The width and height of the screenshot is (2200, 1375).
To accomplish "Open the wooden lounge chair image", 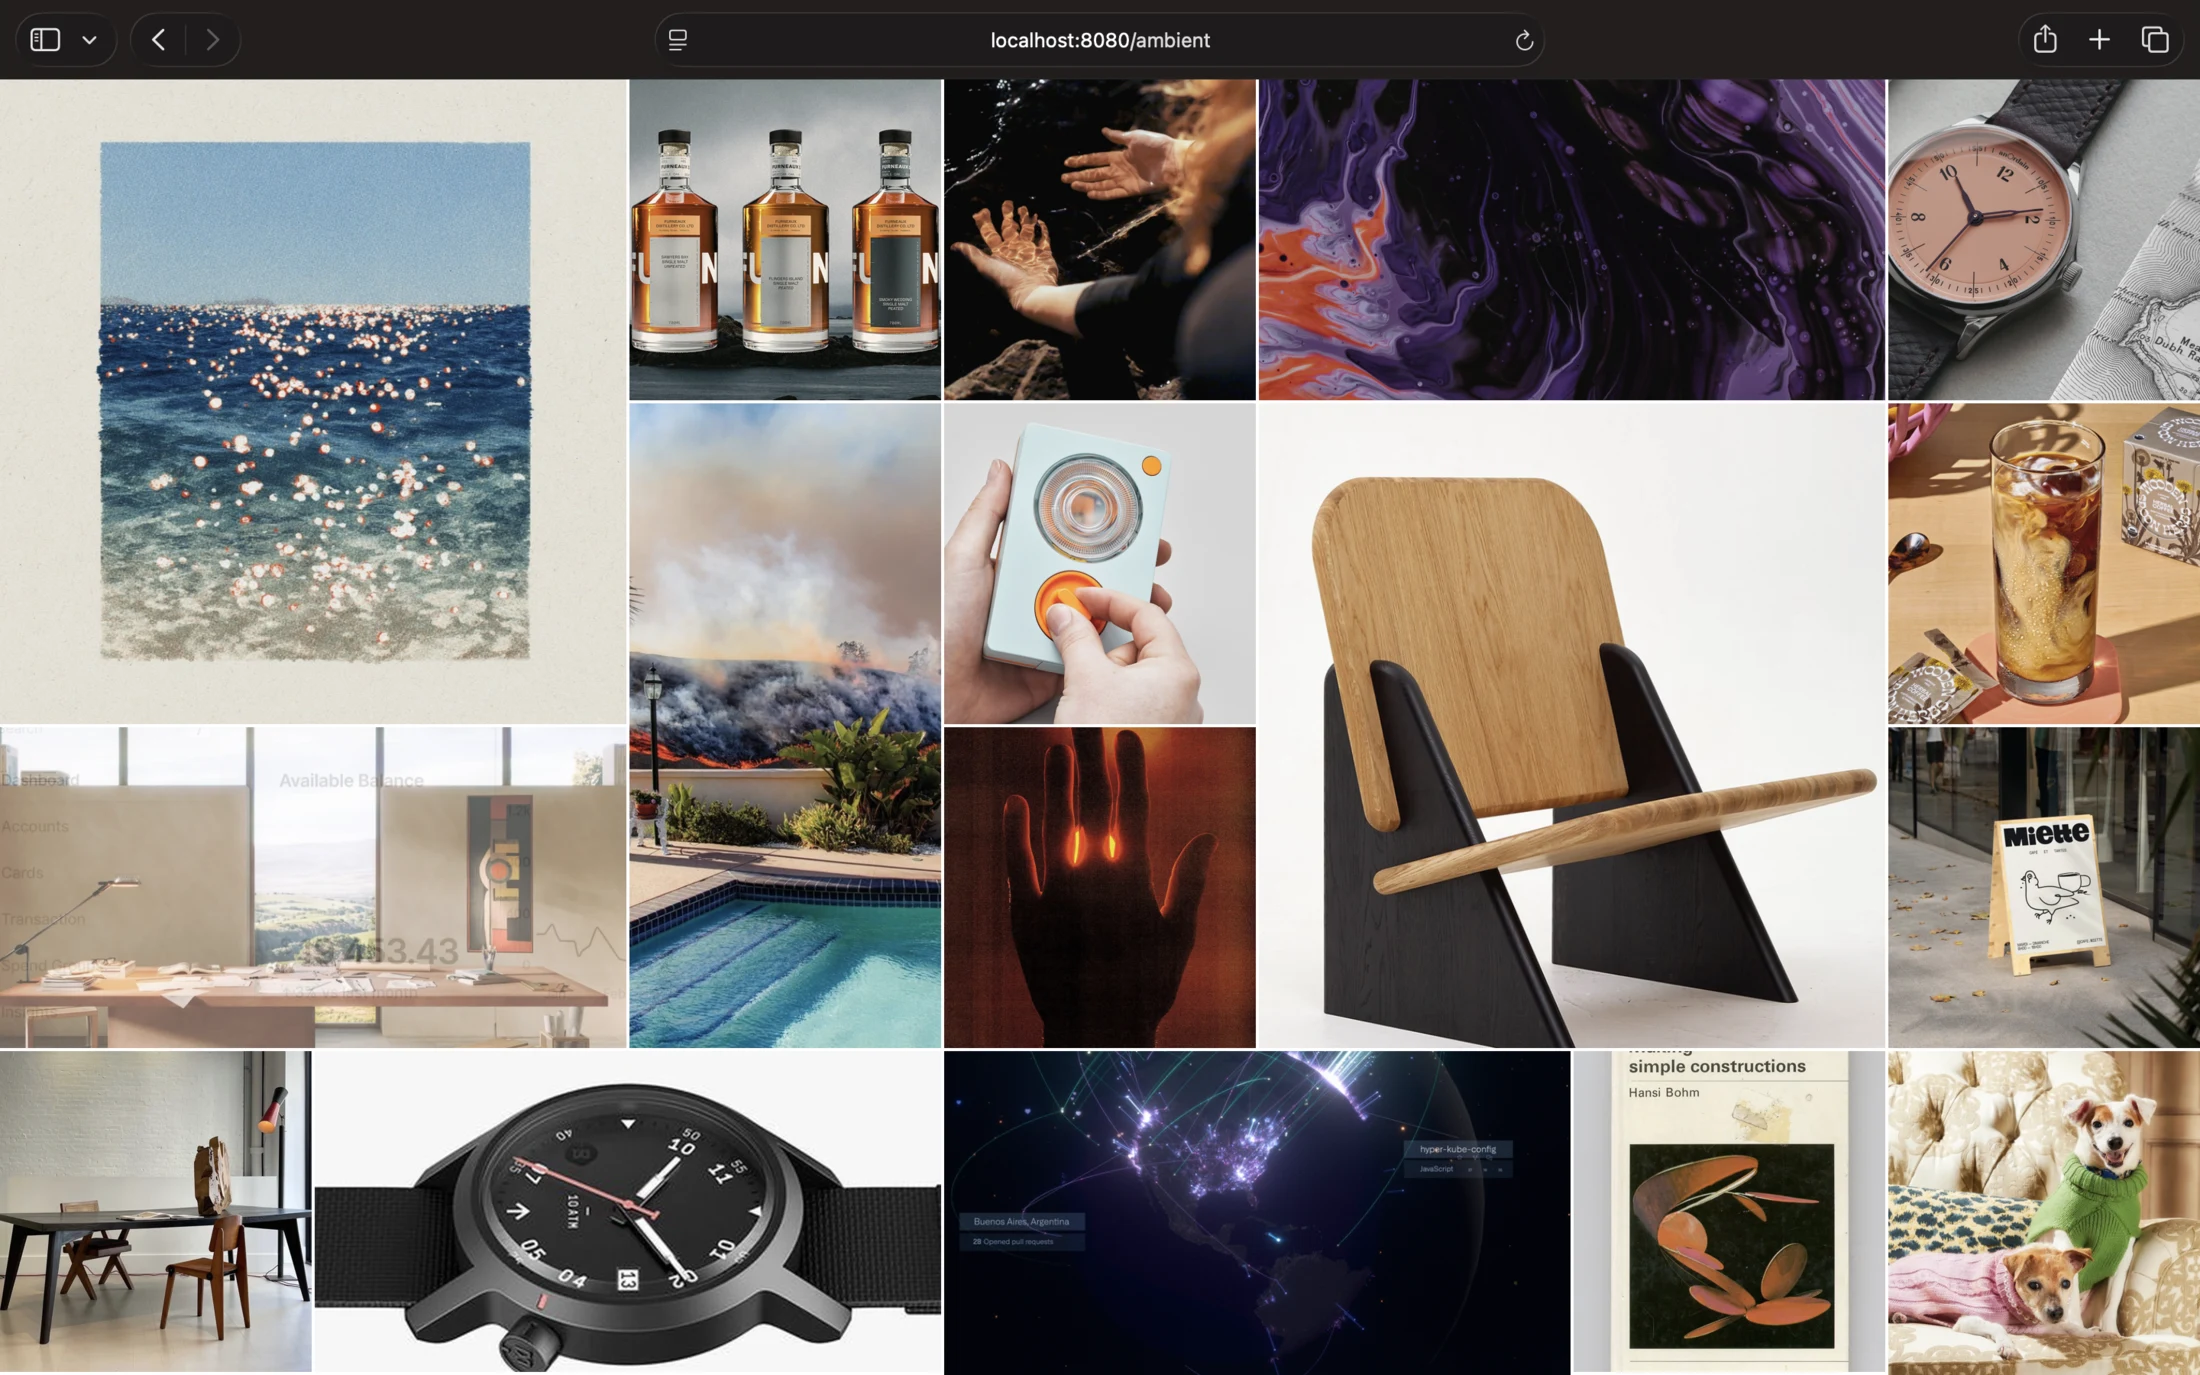I will [x=1572, y=726].
